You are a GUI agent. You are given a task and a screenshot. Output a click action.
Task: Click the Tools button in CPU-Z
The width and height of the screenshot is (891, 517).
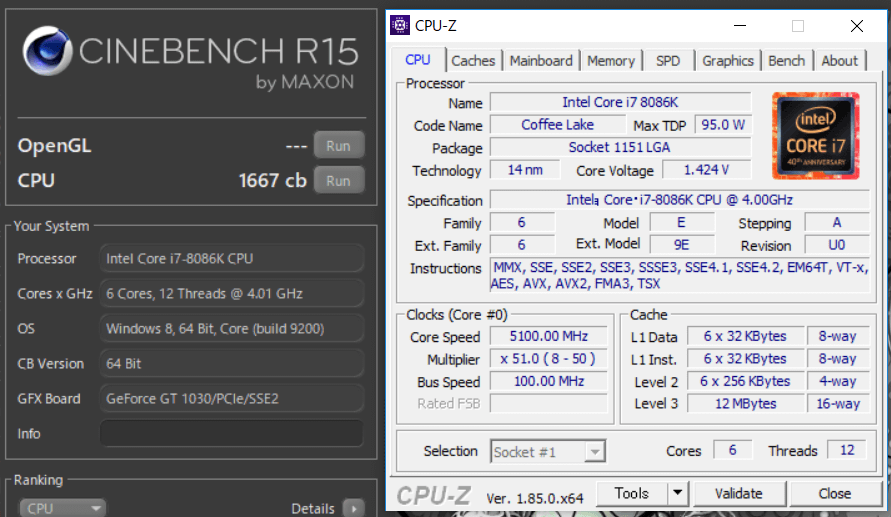pyautogui.click(x=631, y=493)
